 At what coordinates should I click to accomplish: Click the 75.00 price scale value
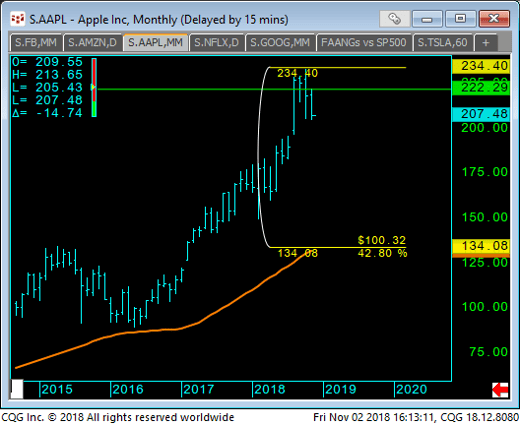tap(489, 352)
